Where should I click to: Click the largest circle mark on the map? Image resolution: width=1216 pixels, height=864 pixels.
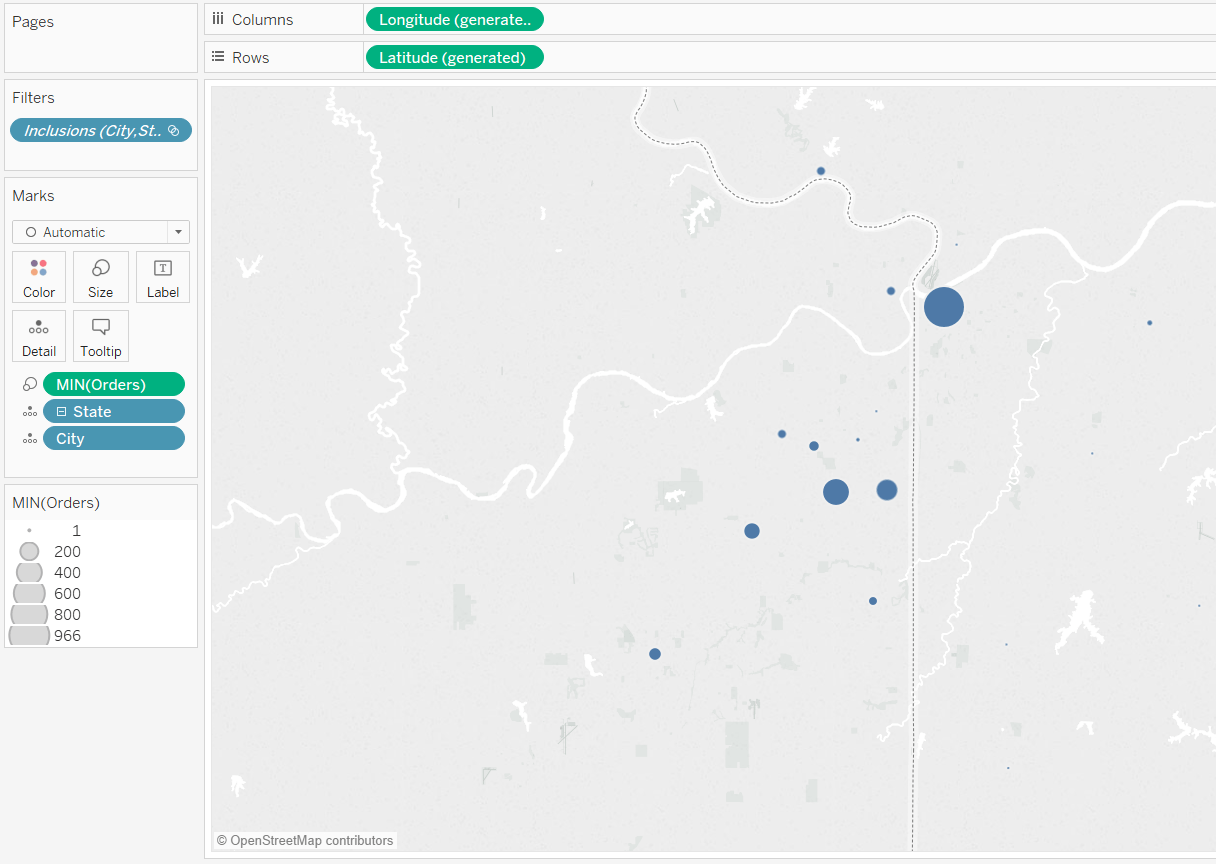(x=943, y=307)
